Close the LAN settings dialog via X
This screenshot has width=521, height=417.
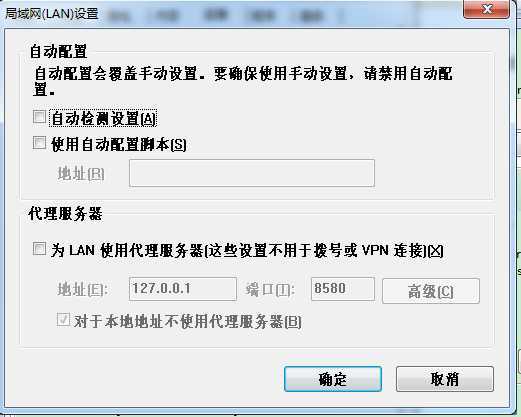click(x=486, y=9)
